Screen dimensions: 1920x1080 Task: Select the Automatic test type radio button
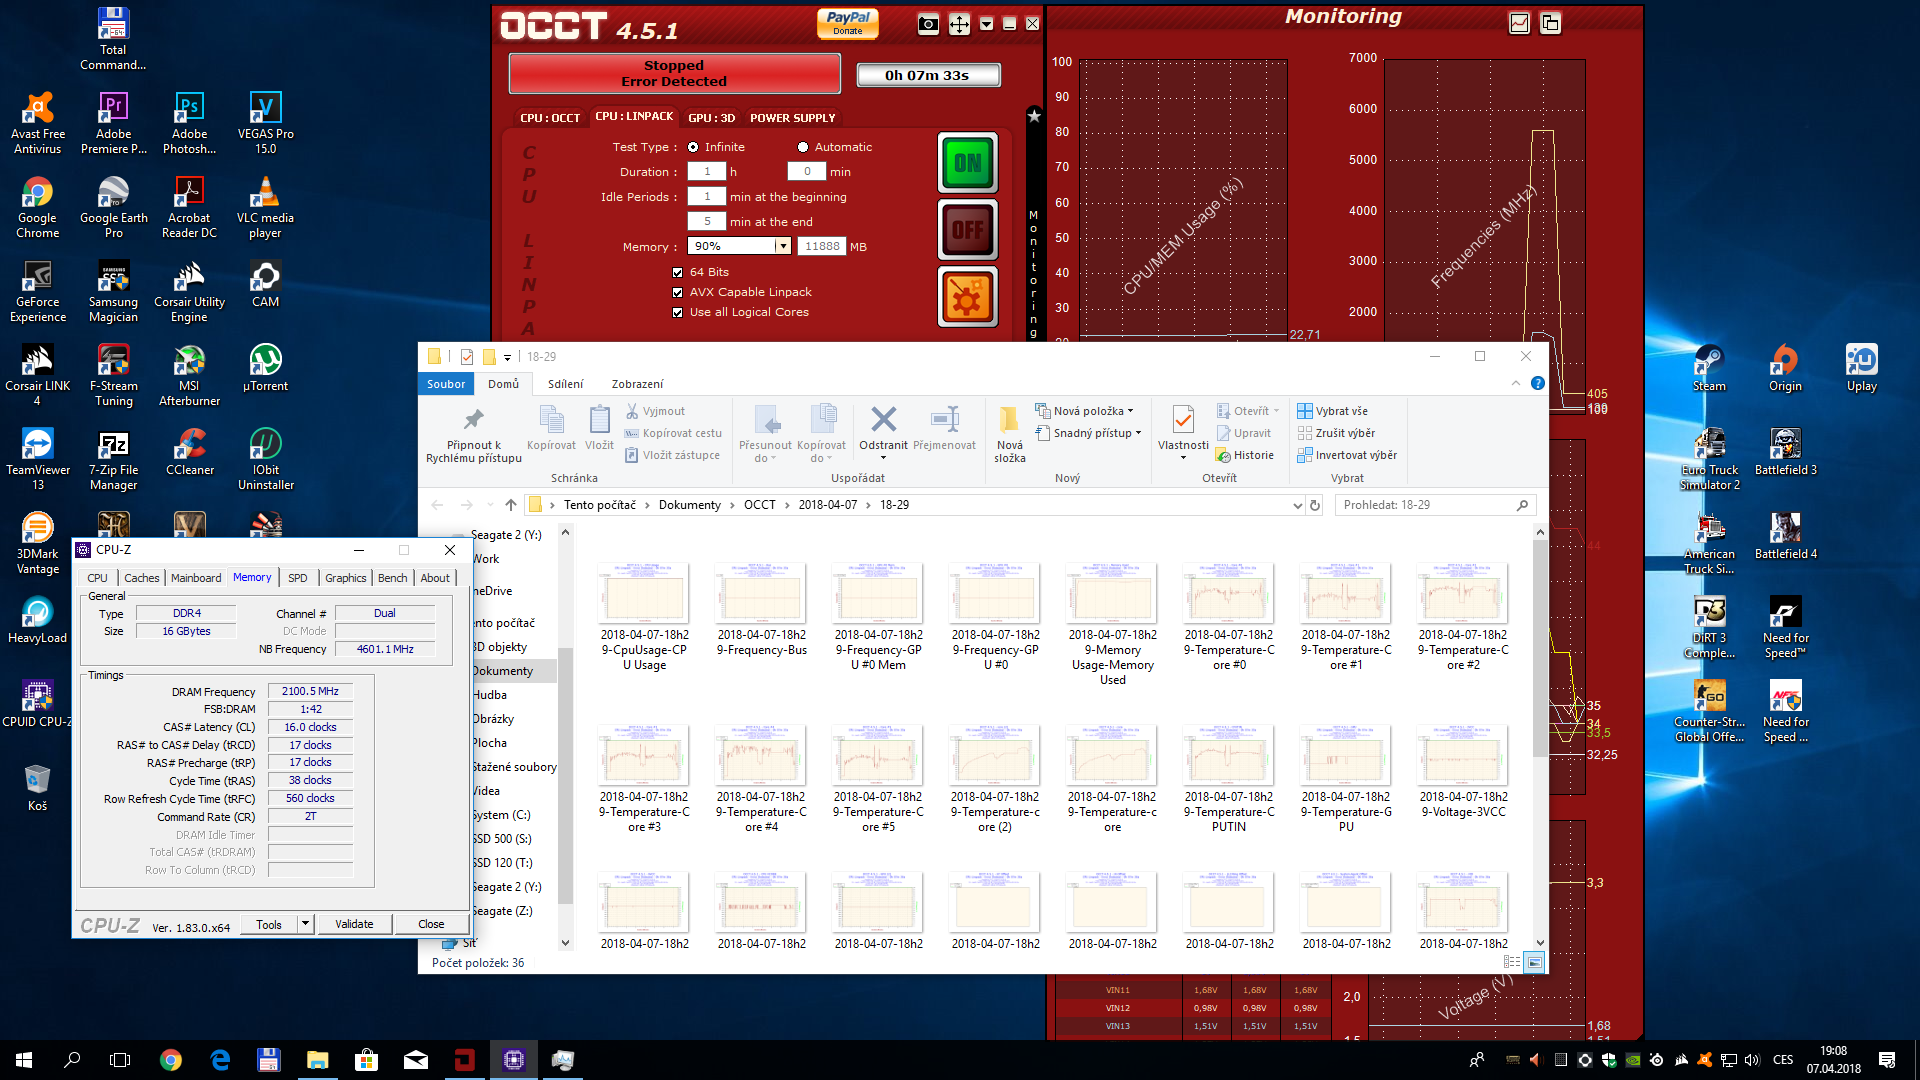tap(803, 147)
